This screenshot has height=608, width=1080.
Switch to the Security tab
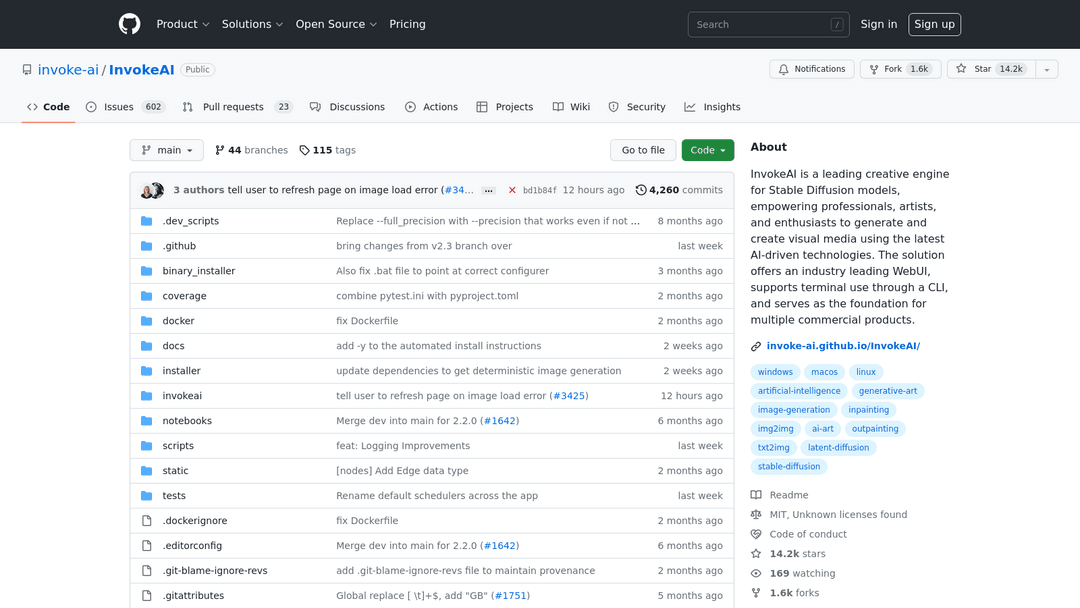point(637,107)
